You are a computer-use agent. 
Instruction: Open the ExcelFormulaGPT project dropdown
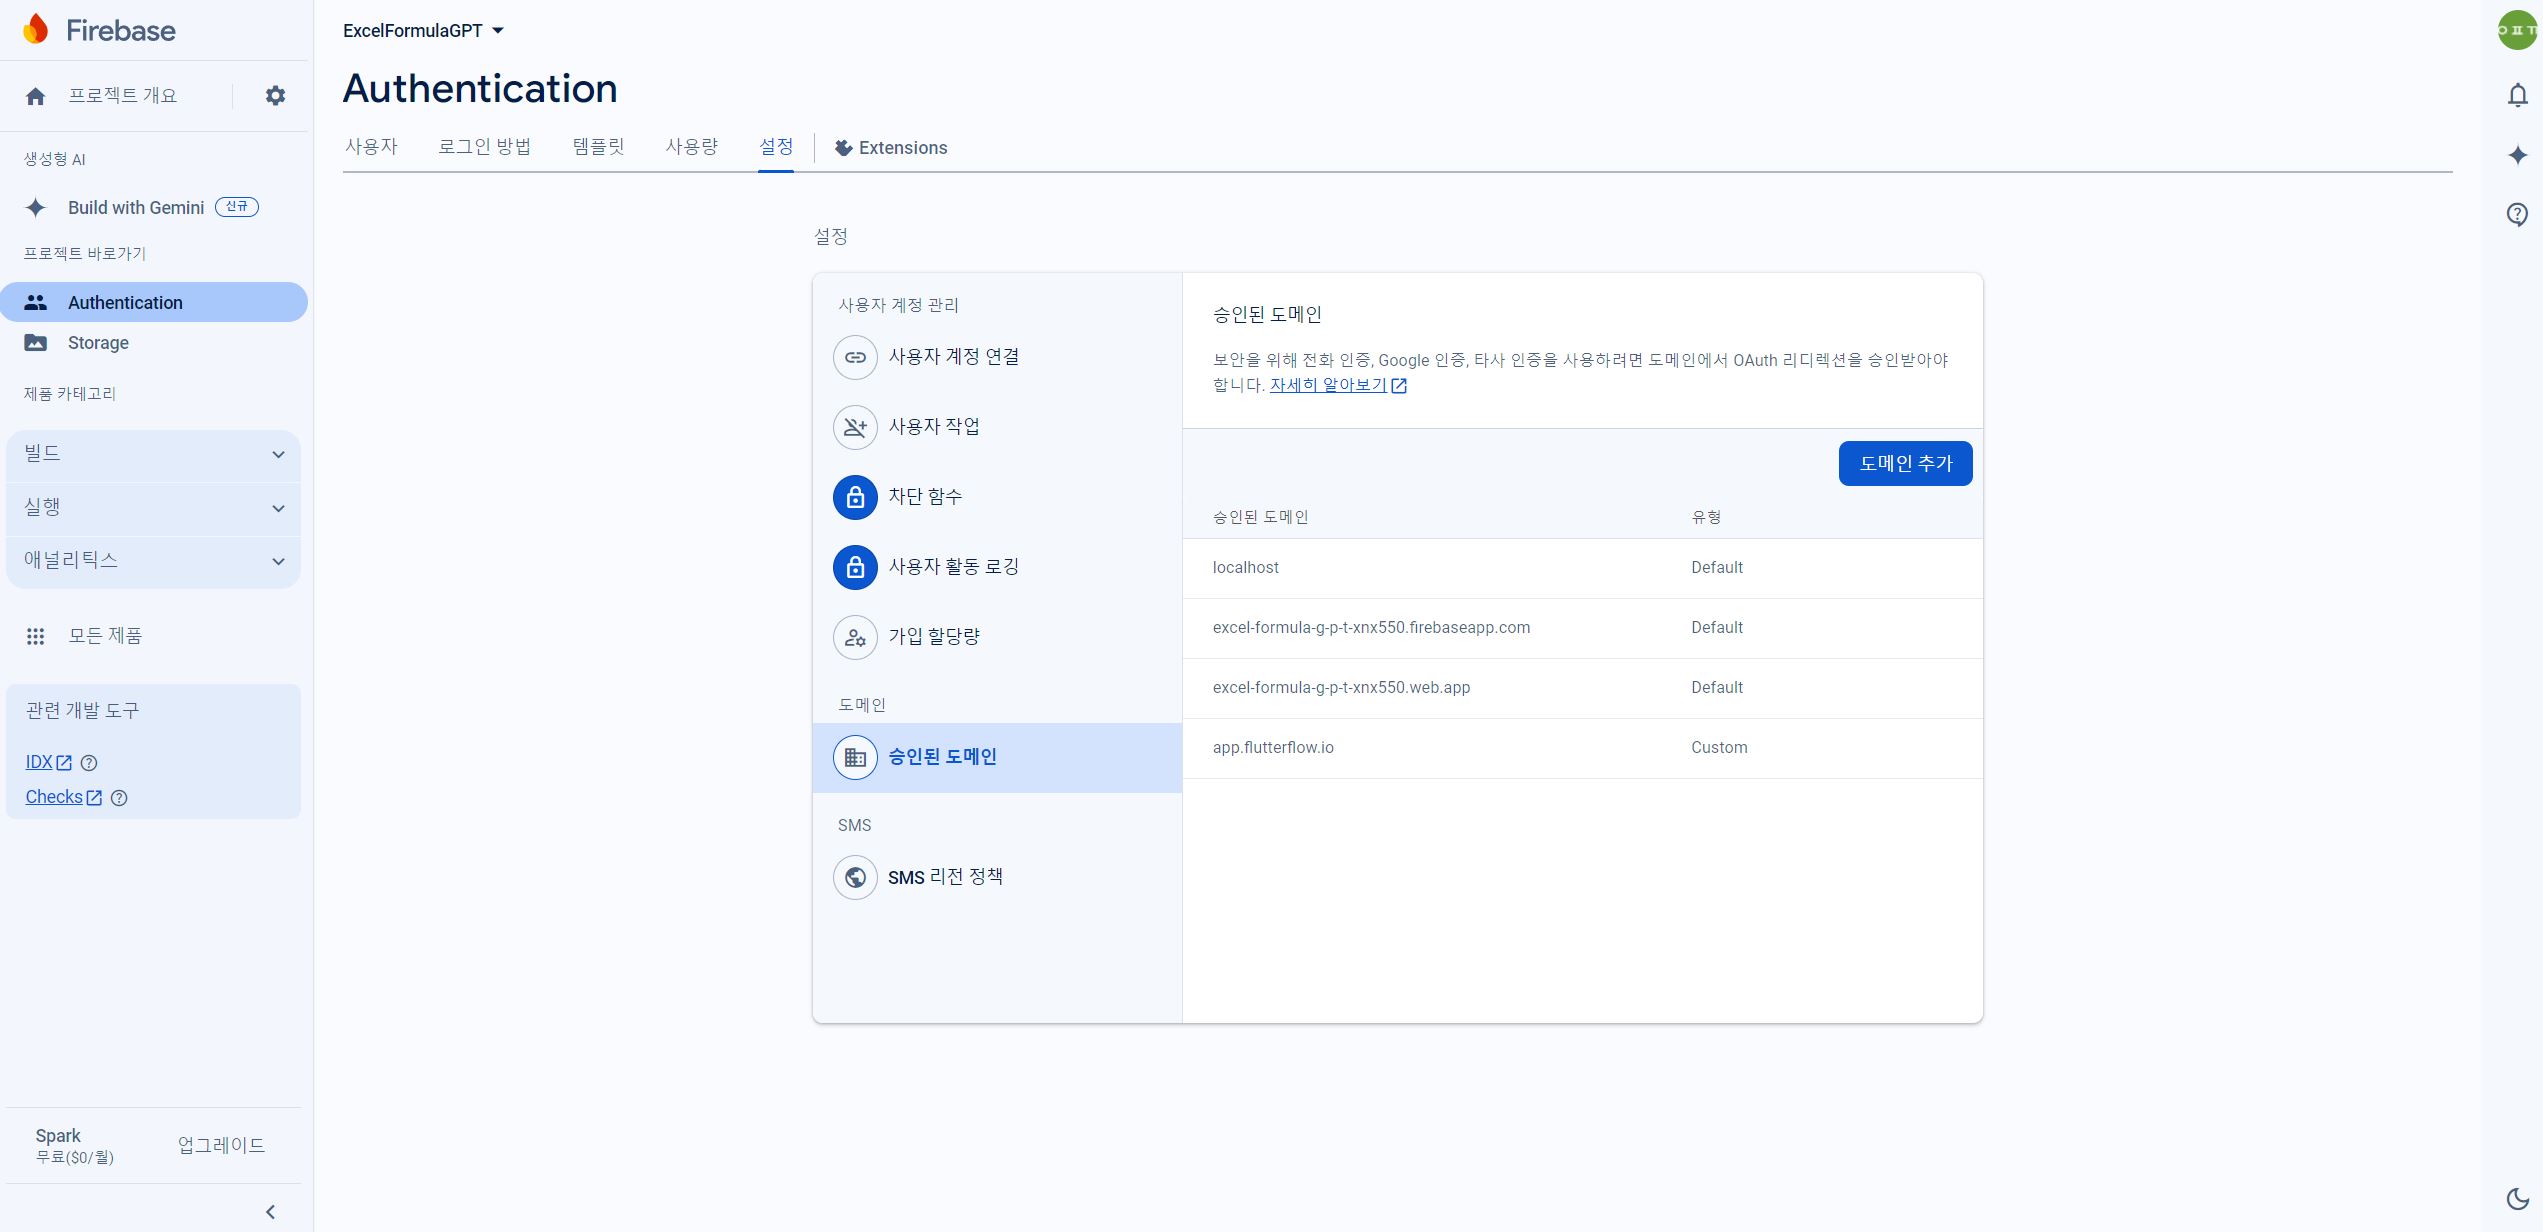tap(423, 31)
